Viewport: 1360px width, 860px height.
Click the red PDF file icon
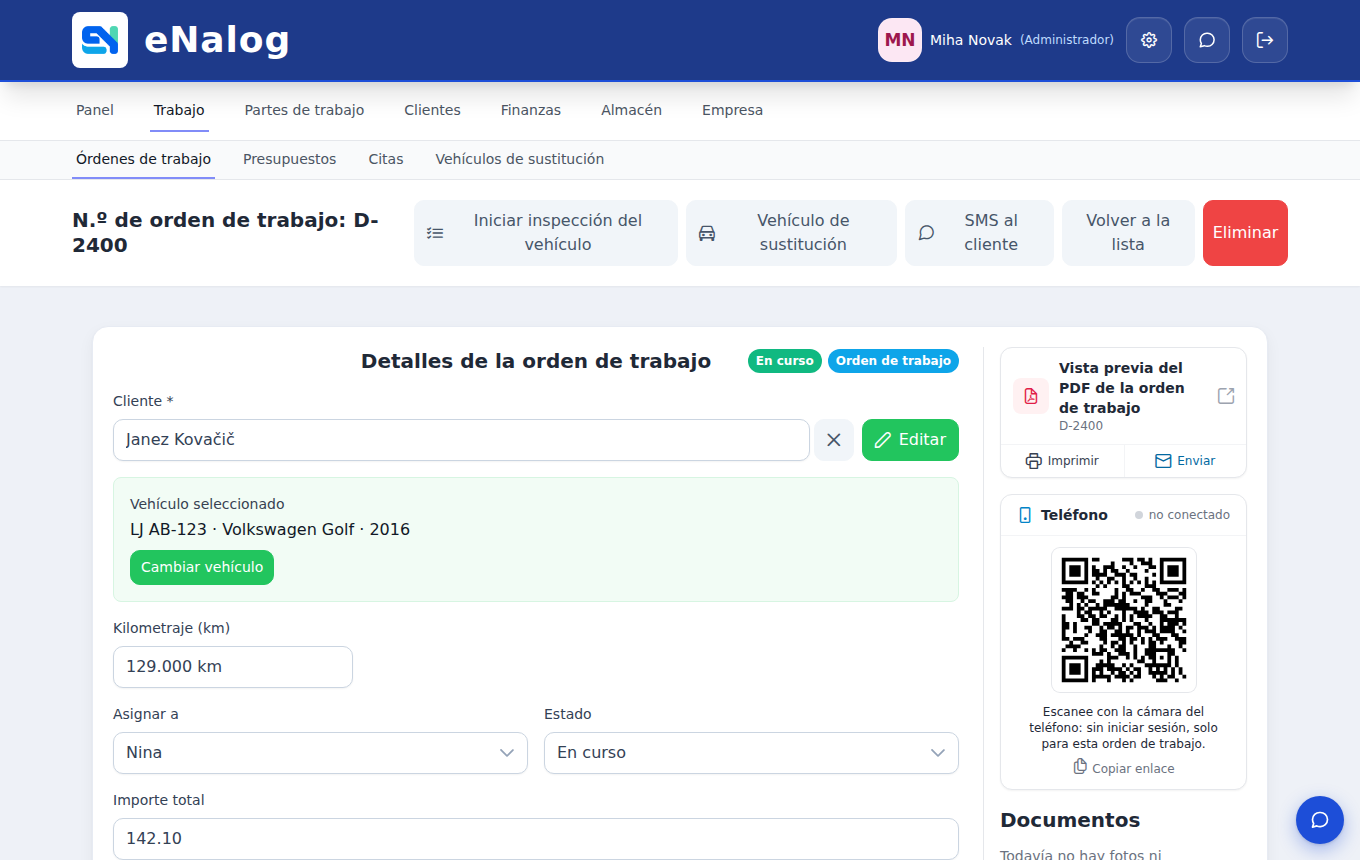click(1031, 396)
